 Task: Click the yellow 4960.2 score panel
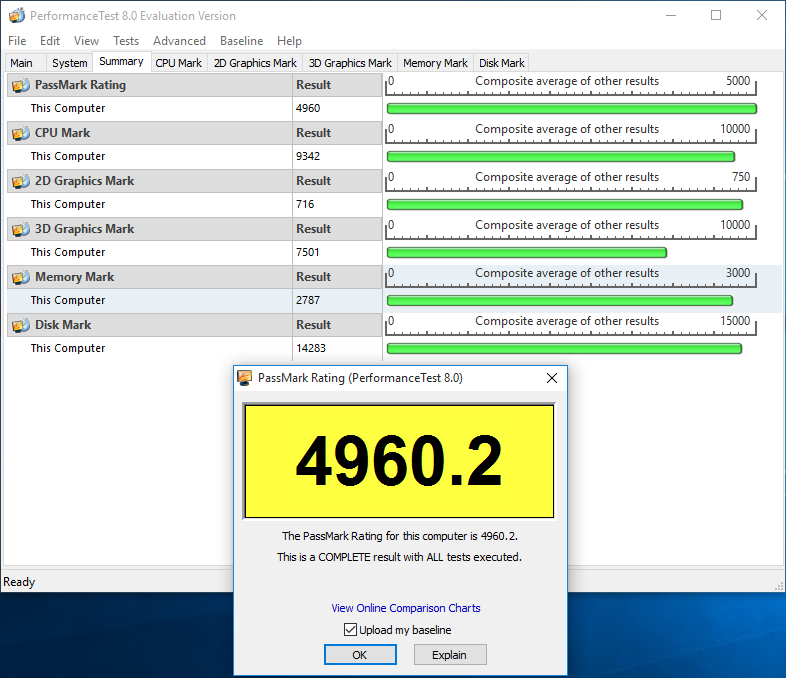pos(399,461)
